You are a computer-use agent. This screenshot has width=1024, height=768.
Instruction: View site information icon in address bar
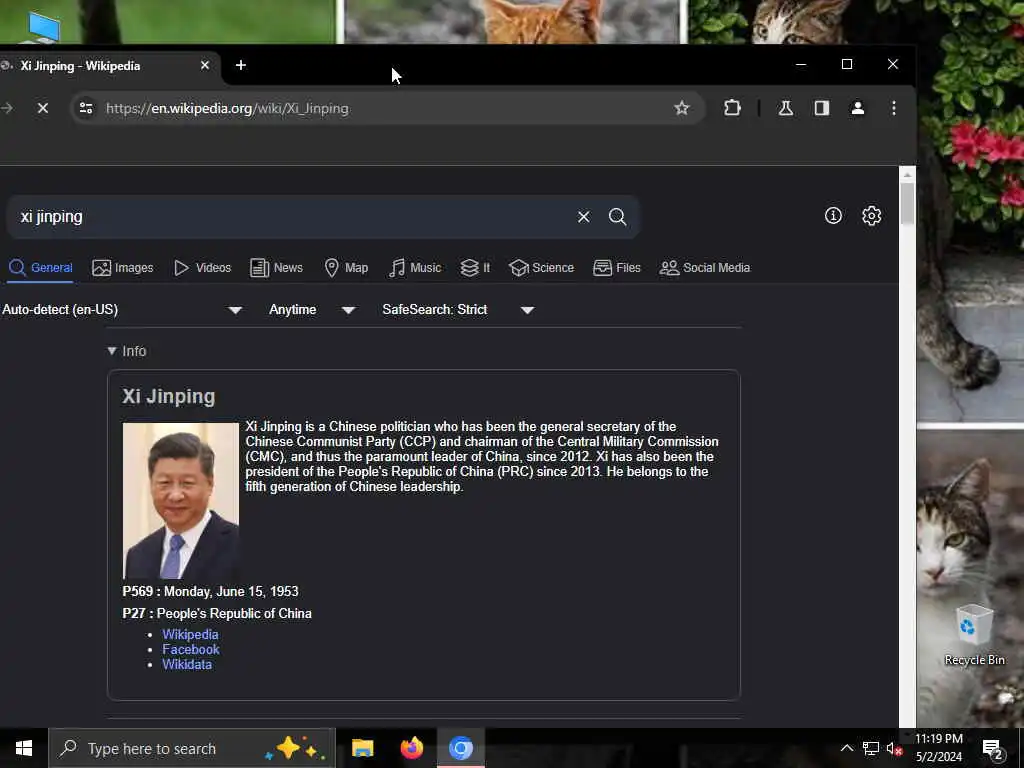point(86,108)
